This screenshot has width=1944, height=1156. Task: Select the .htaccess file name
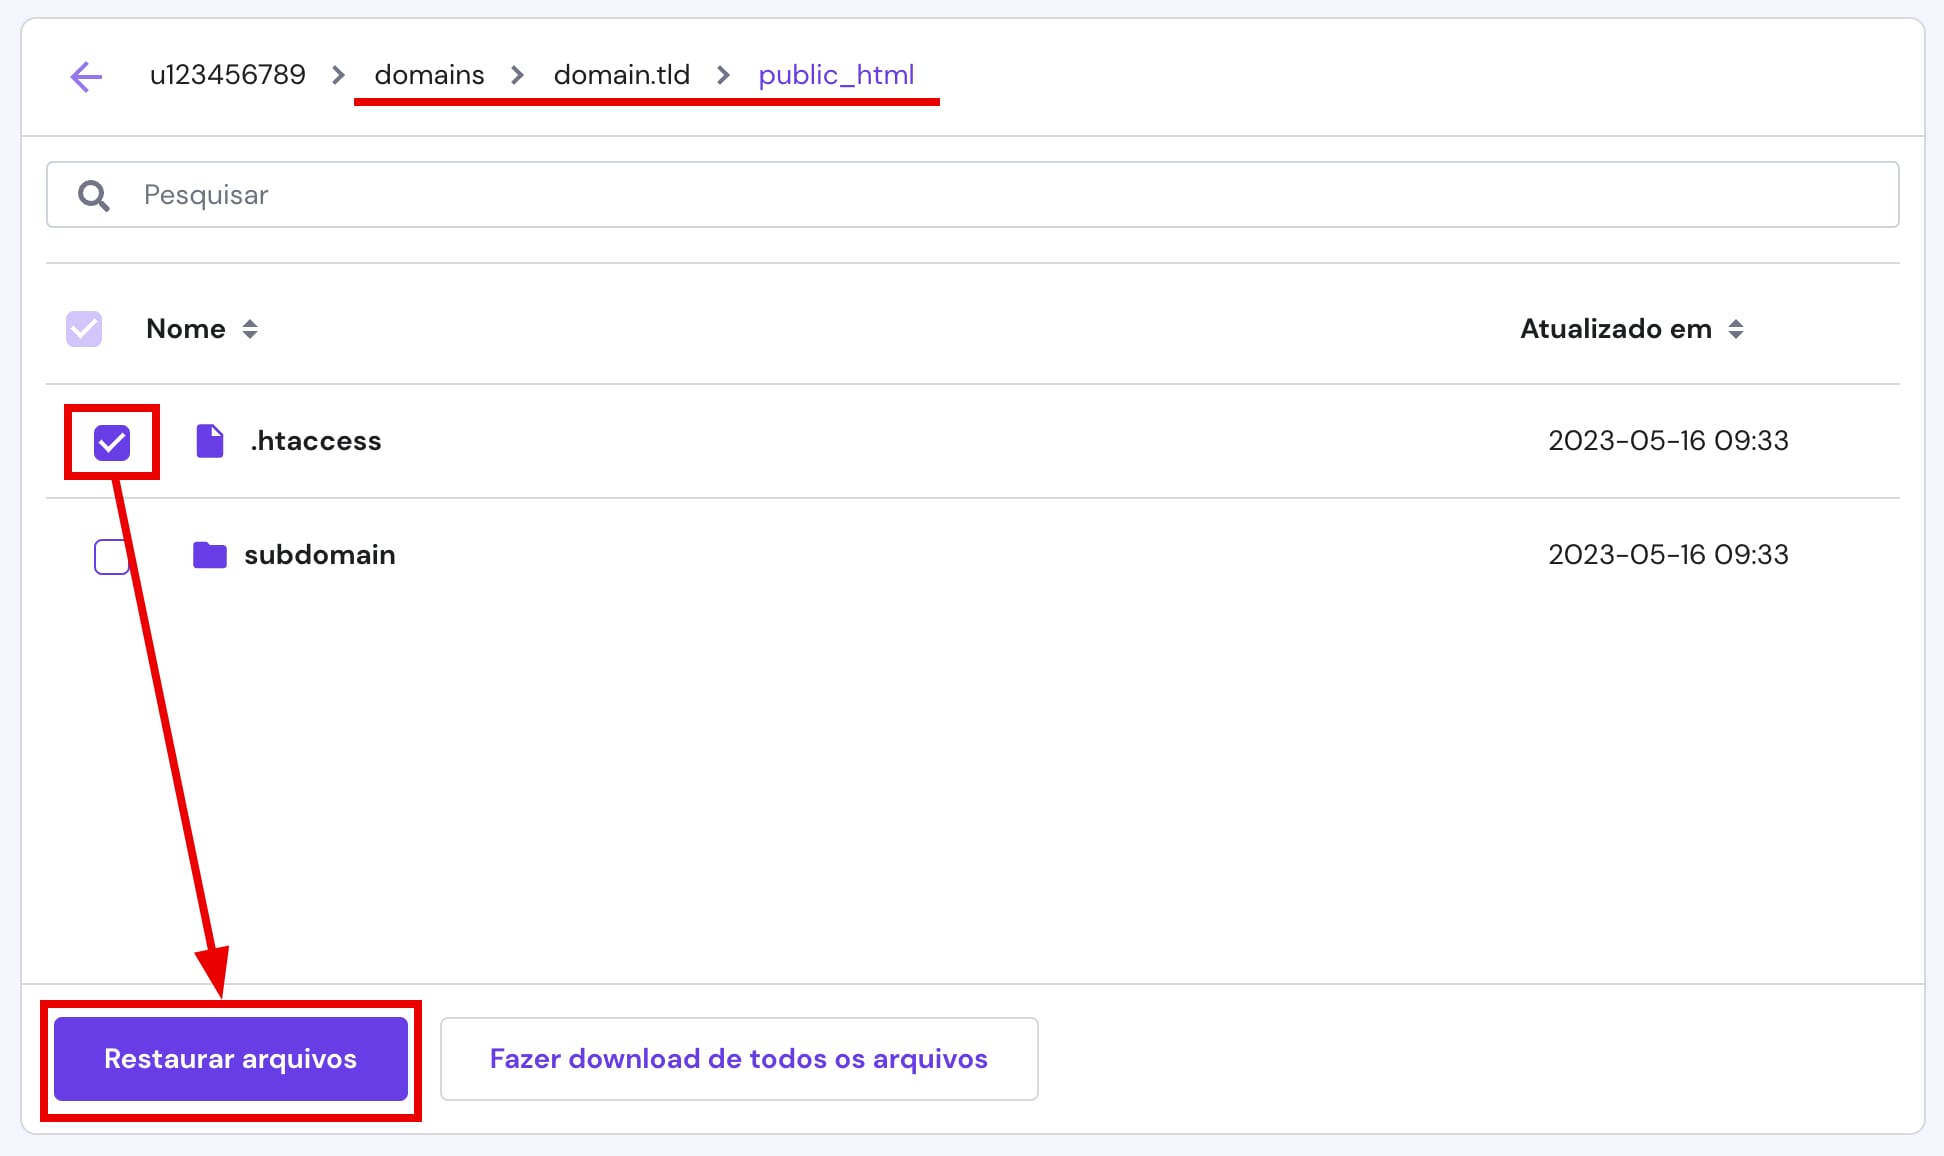[x=315, y=440]
